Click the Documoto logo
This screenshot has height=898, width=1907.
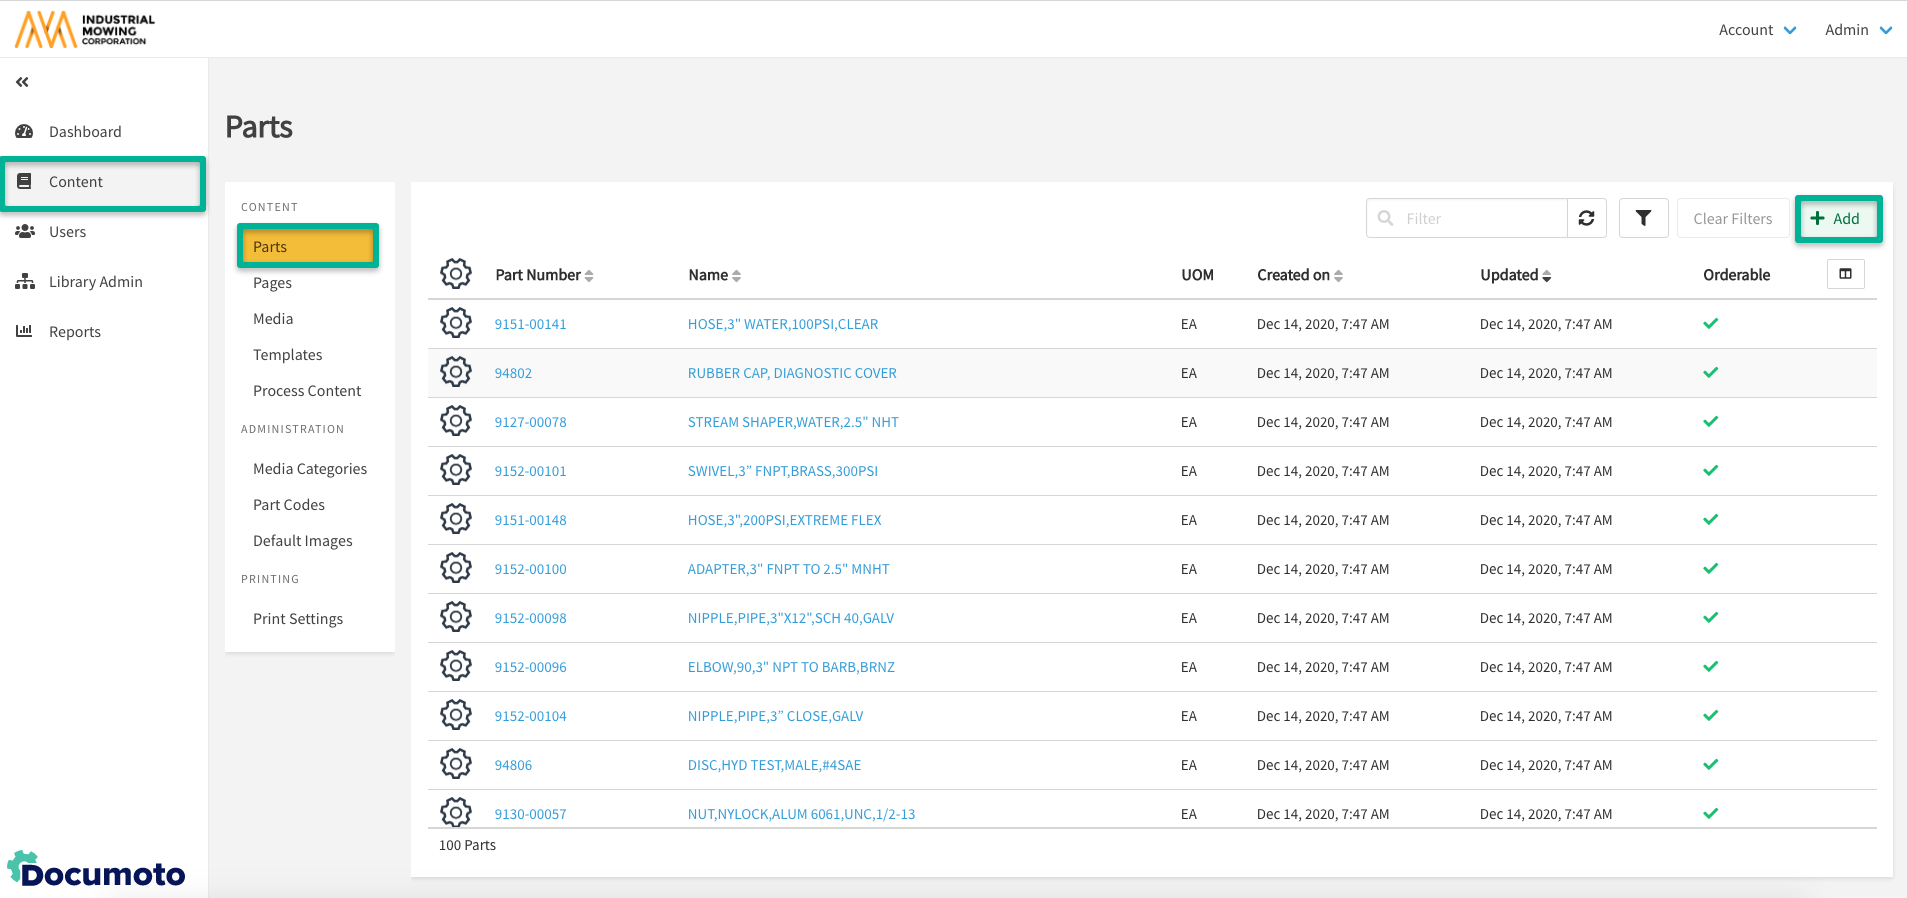coord(97,870)
